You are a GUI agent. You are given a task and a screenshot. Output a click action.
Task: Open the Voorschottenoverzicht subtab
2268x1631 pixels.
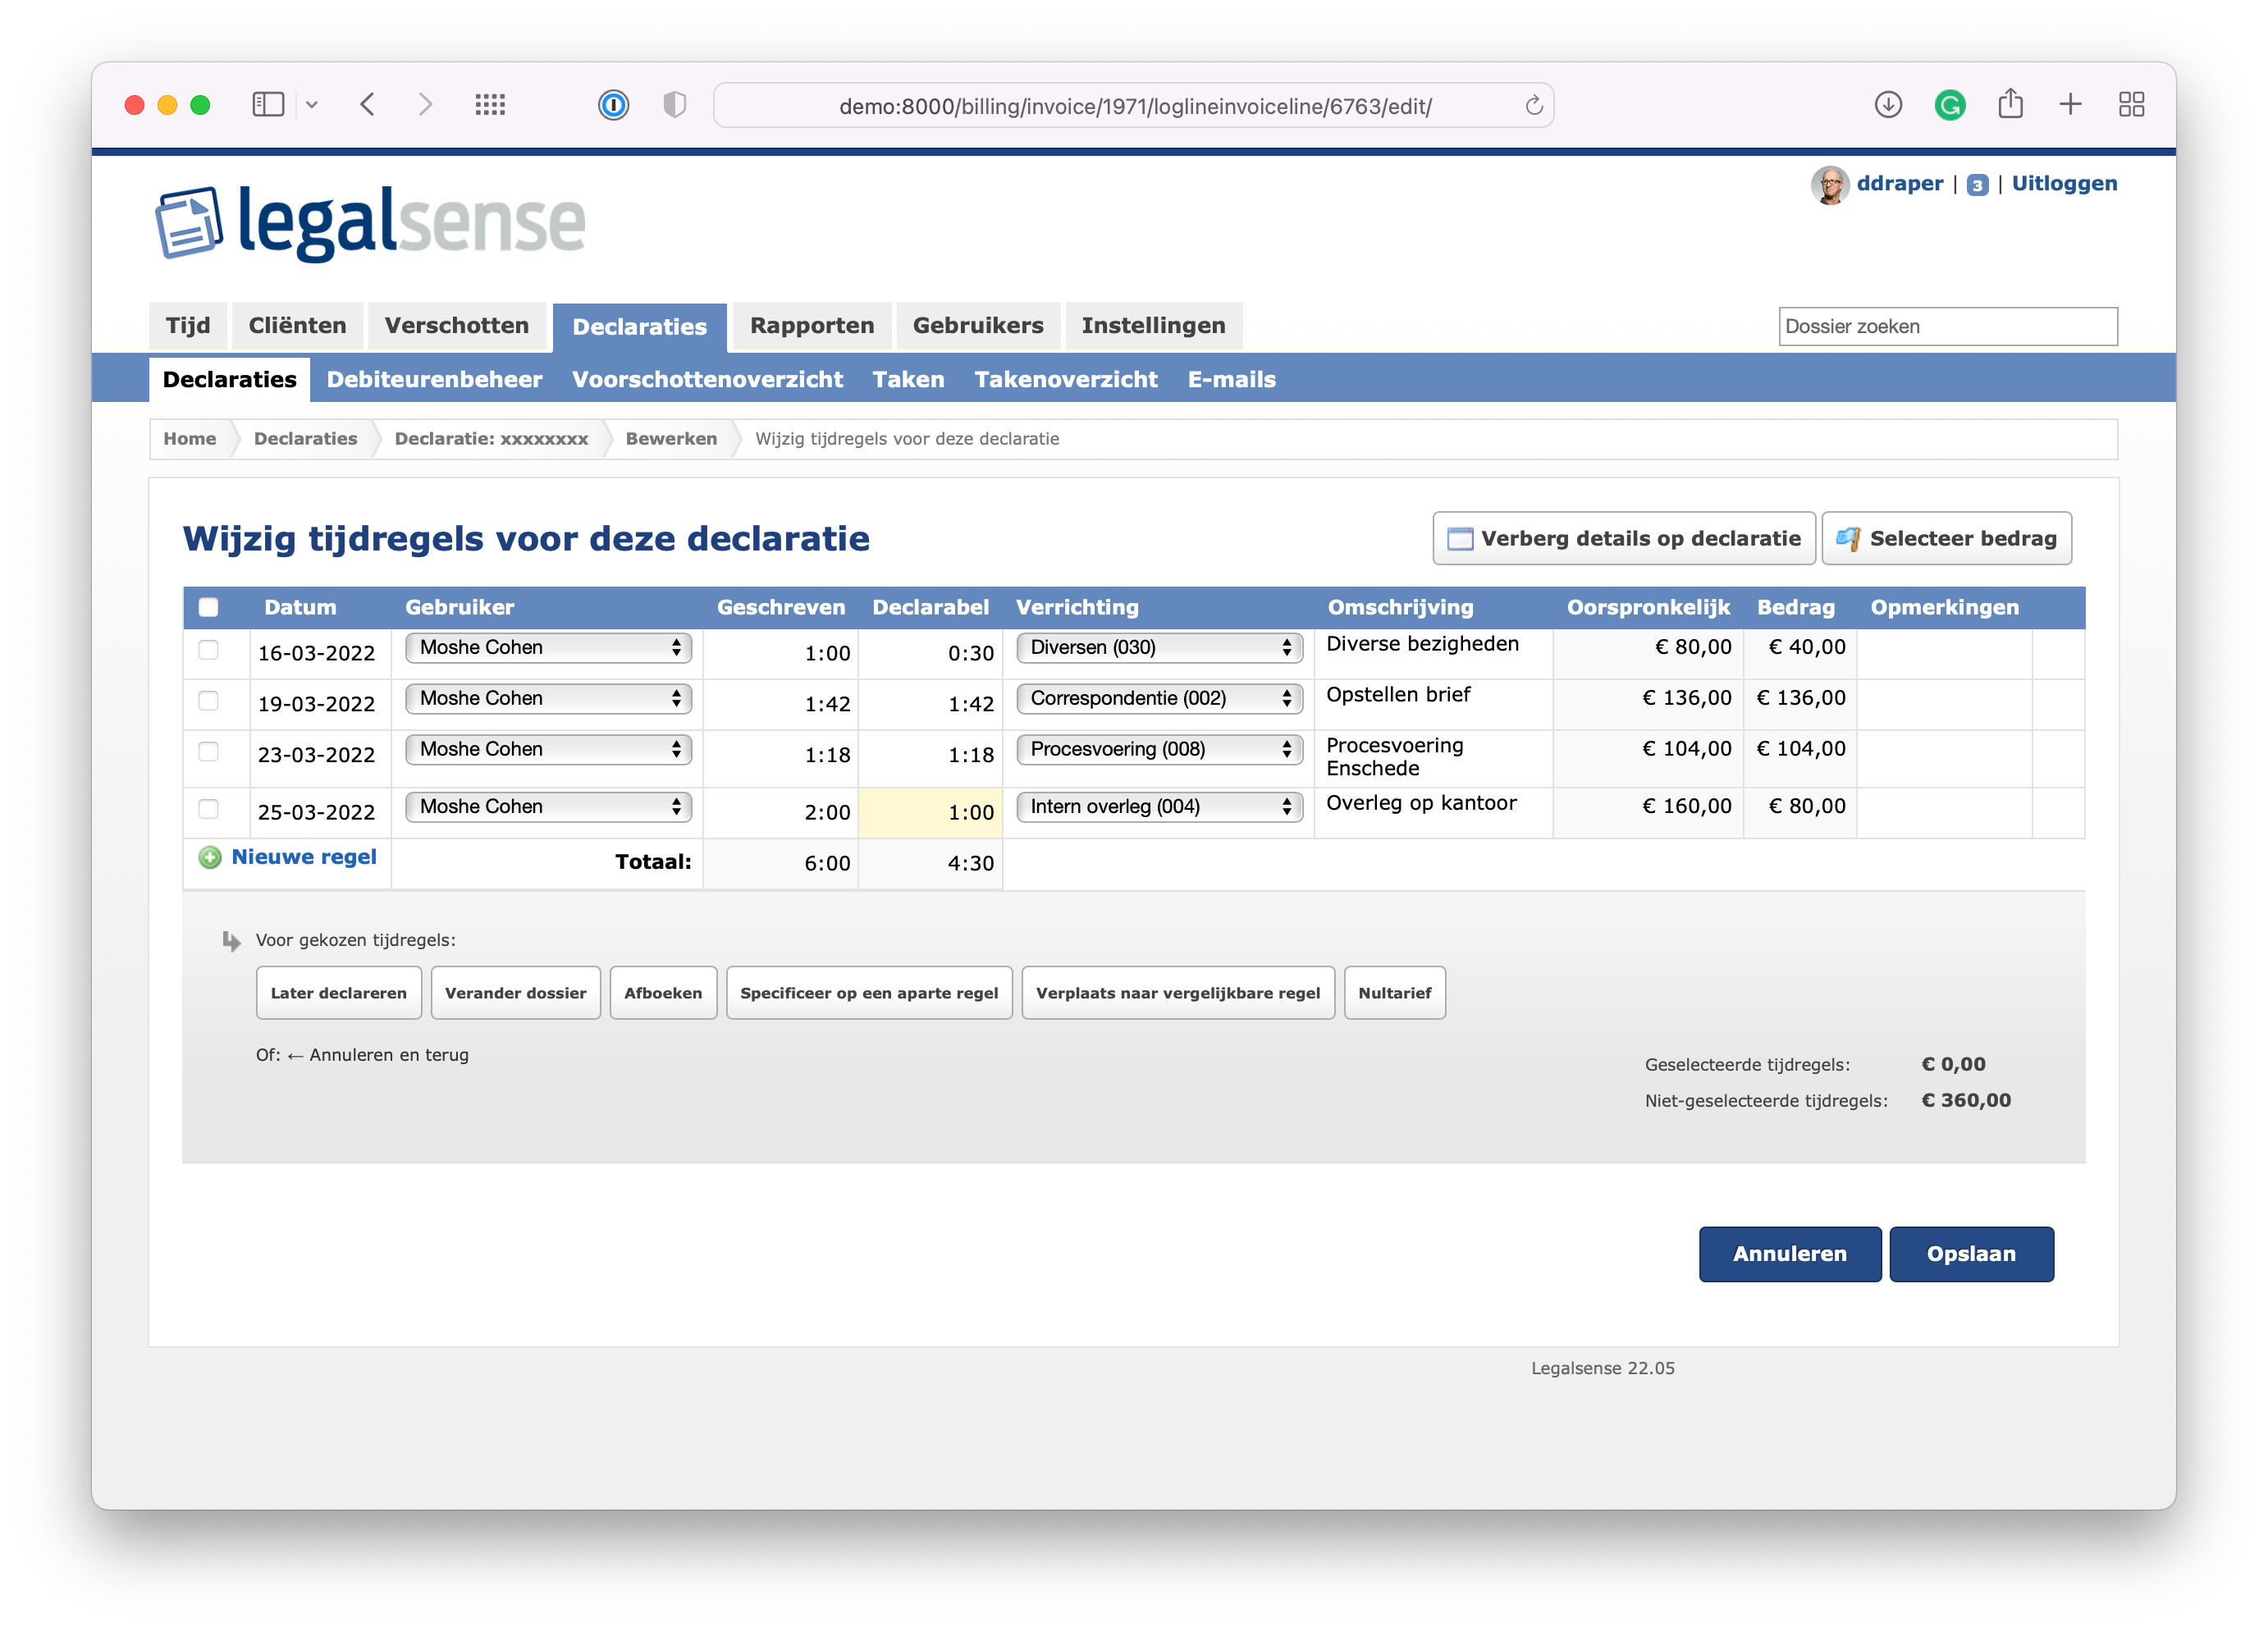[707, 380]
